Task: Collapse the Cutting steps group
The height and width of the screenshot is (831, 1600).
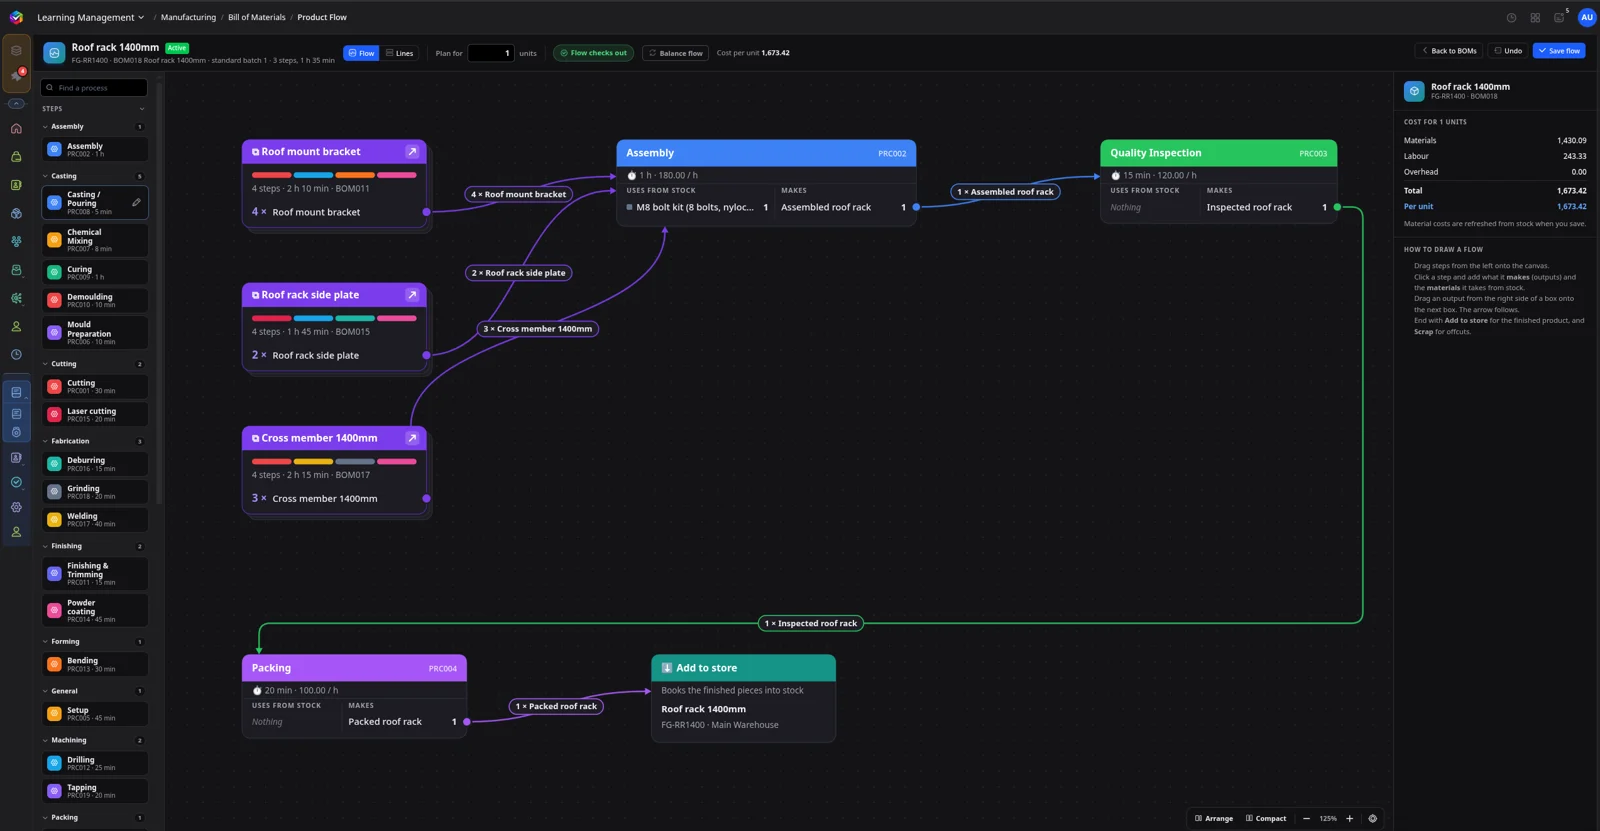Action: coord(46,364)
